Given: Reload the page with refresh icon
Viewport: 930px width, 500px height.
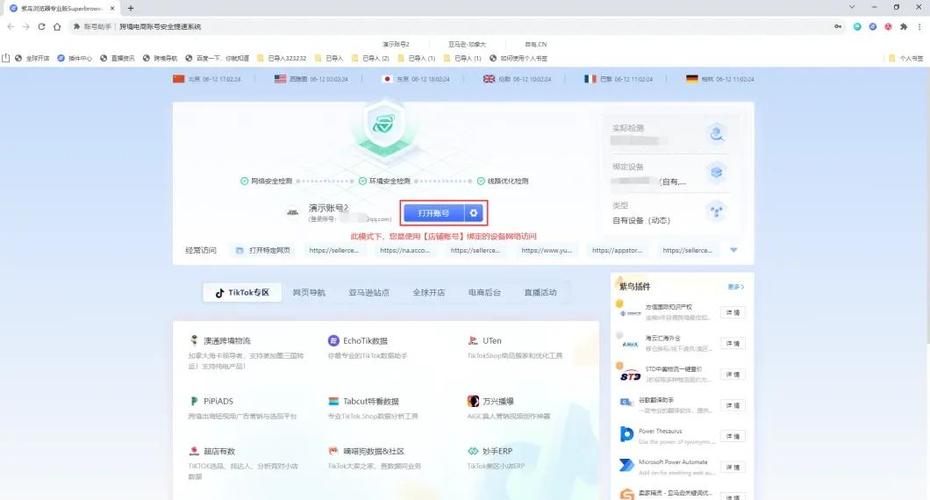Looking at the screenshot, I should [41, 27].
